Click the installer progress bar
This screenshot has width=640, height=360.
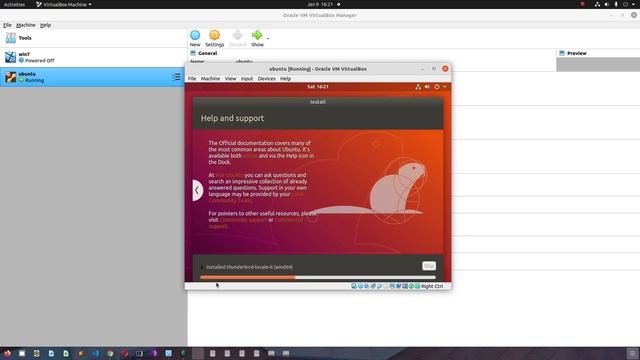point(318,278)
